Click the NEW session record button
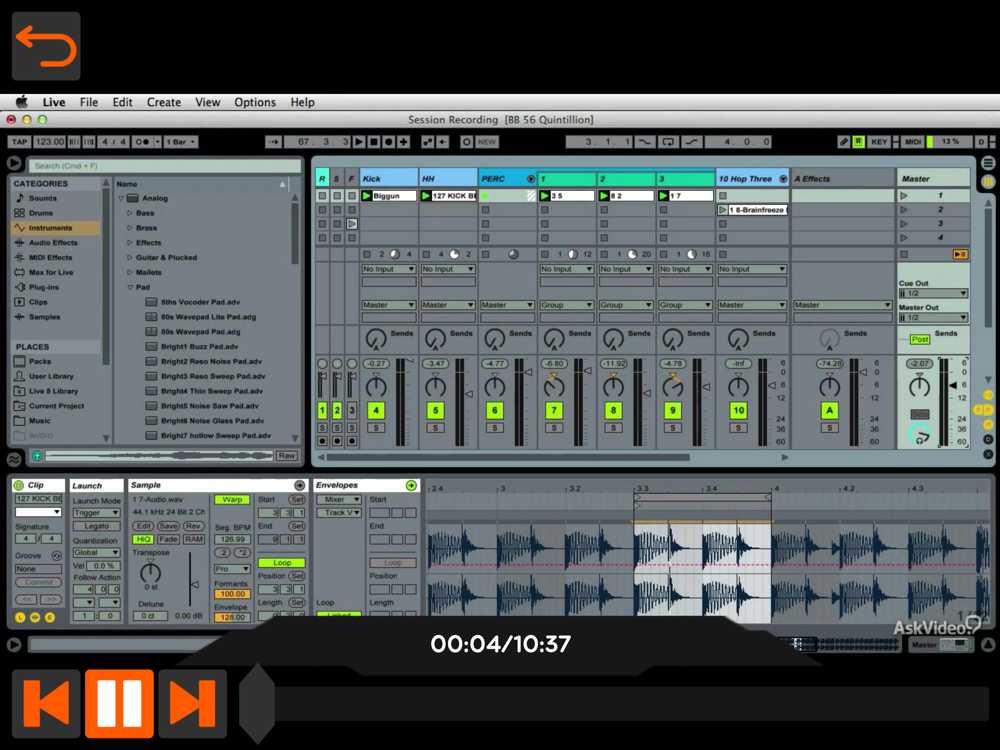Image resolution: width=1000 pixels, height=750 pixels. point(487,142)
